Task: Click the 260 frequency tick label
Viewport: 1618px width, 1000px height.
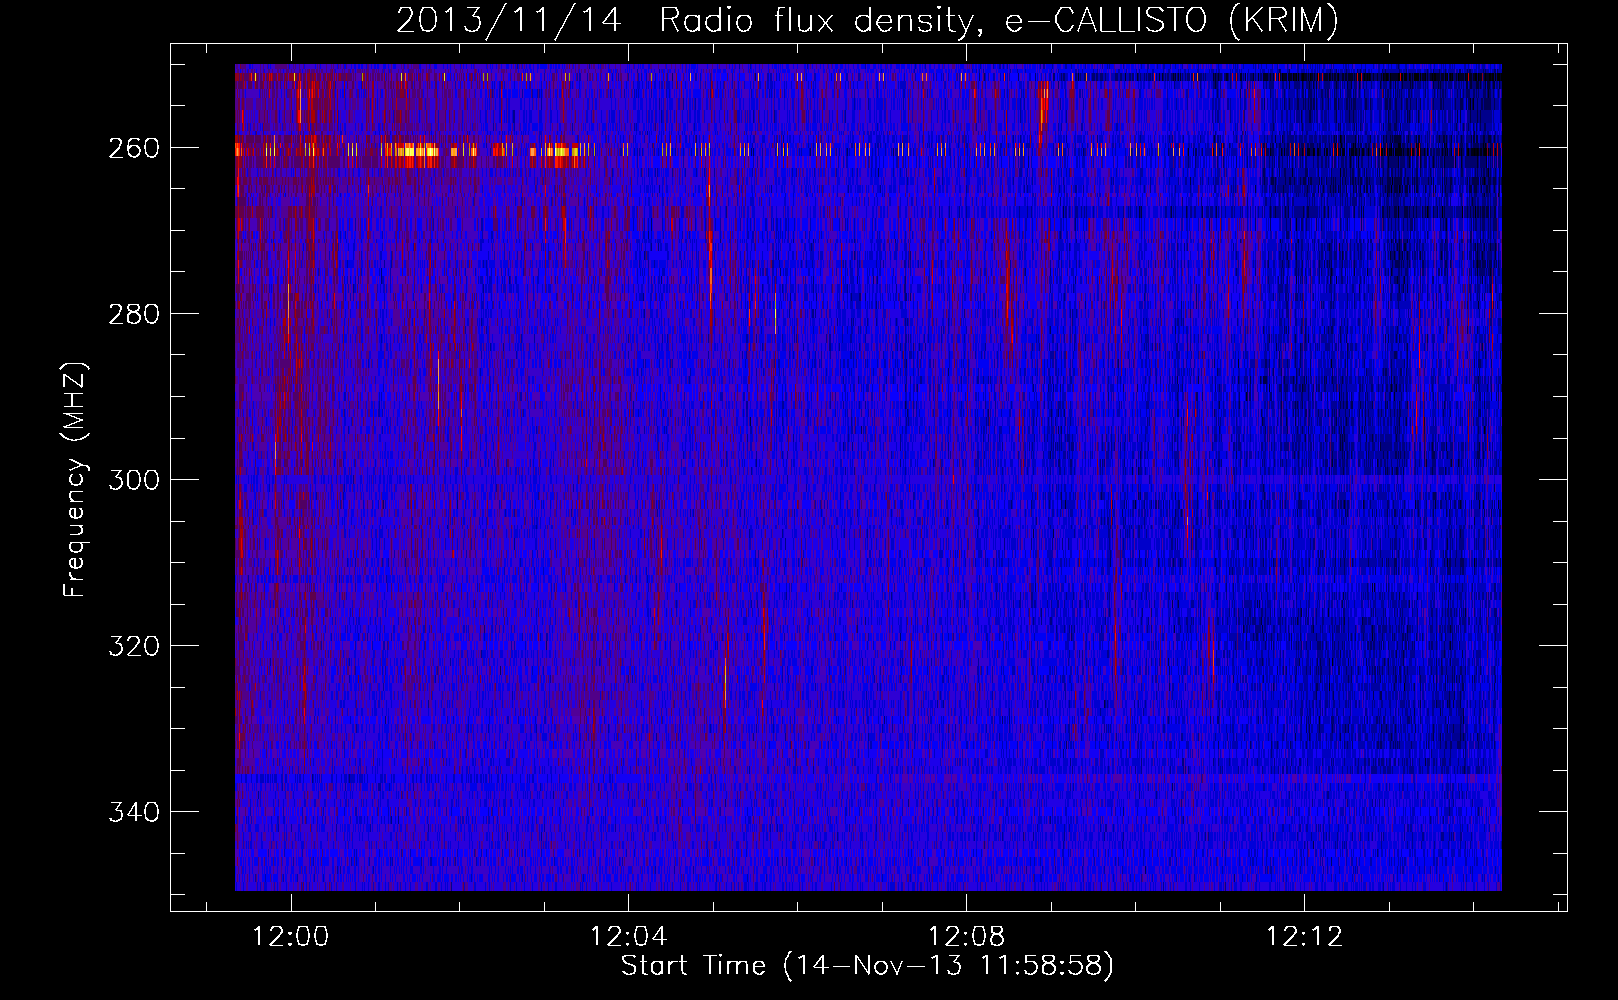Action: coord(134,148)
